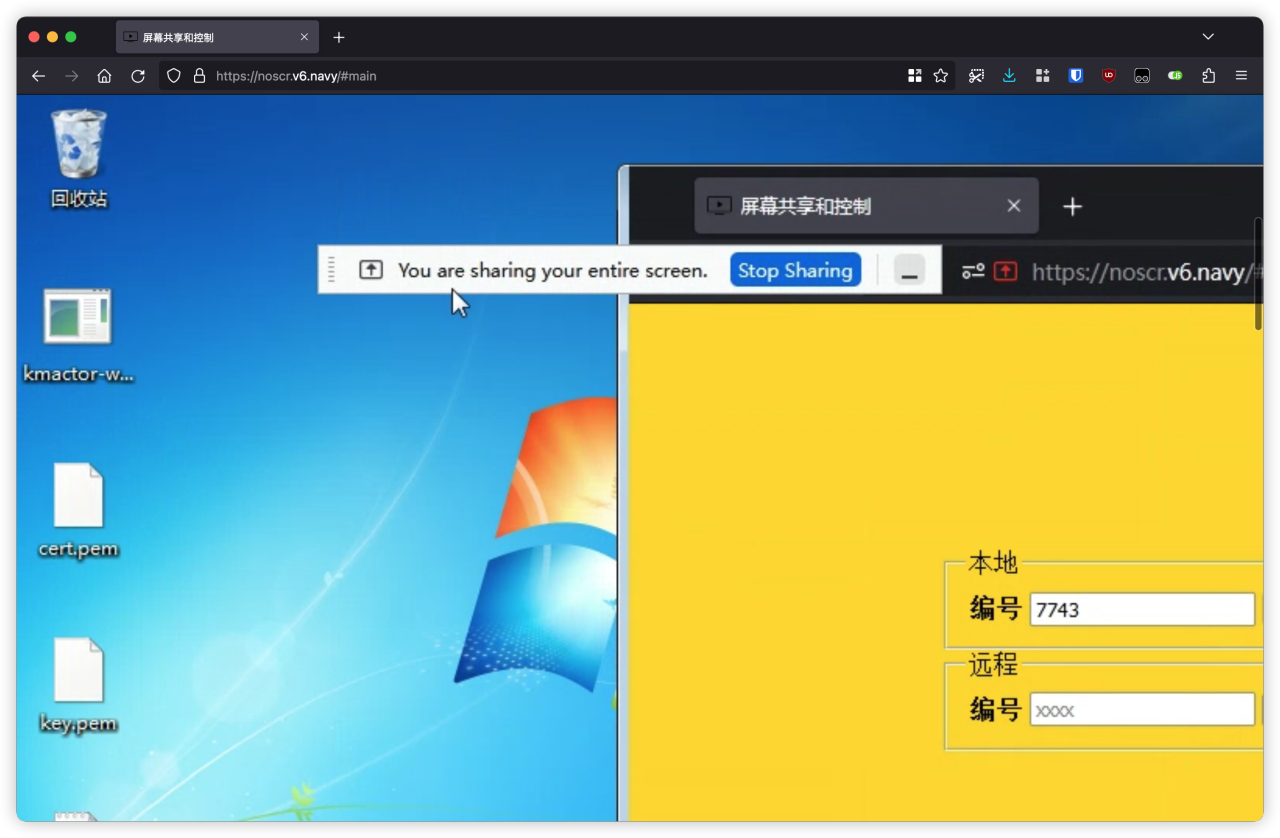The image size is (1280, 838).
Task: Click the 'You are sharing your entire screen.' text
Action: point(553,270)
